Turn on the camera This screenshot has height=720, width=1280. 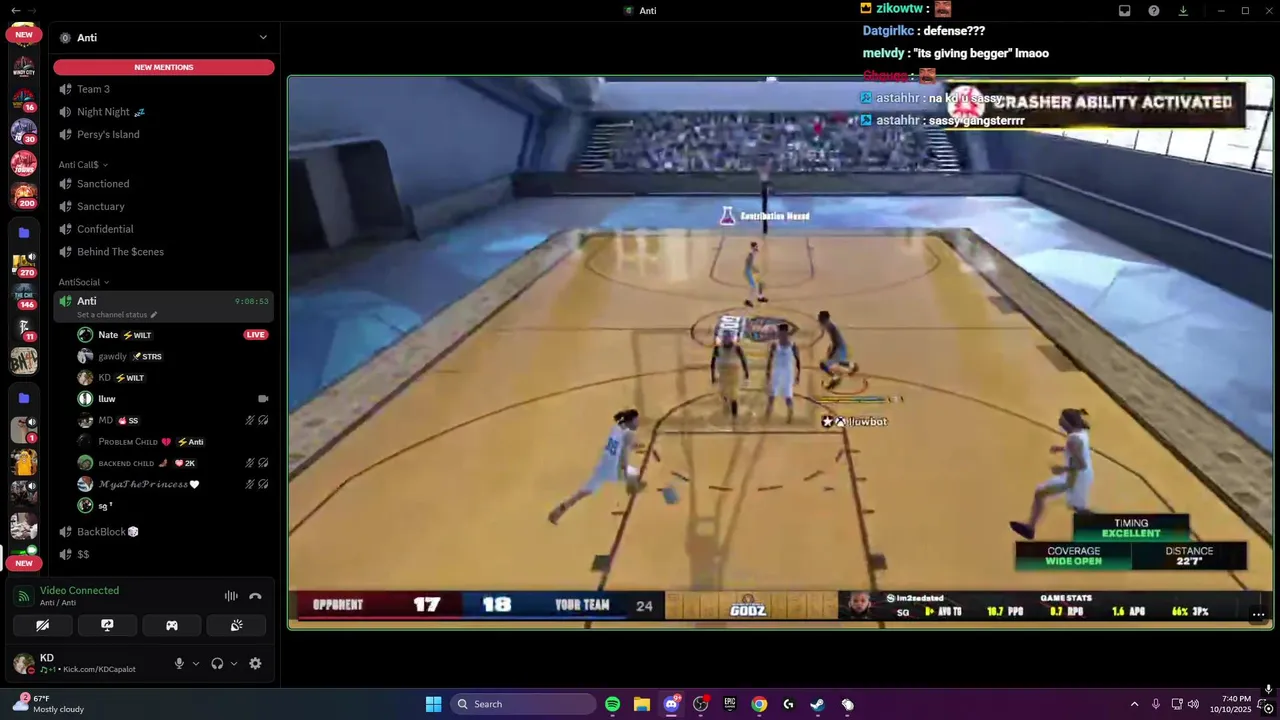pos(42,625)
